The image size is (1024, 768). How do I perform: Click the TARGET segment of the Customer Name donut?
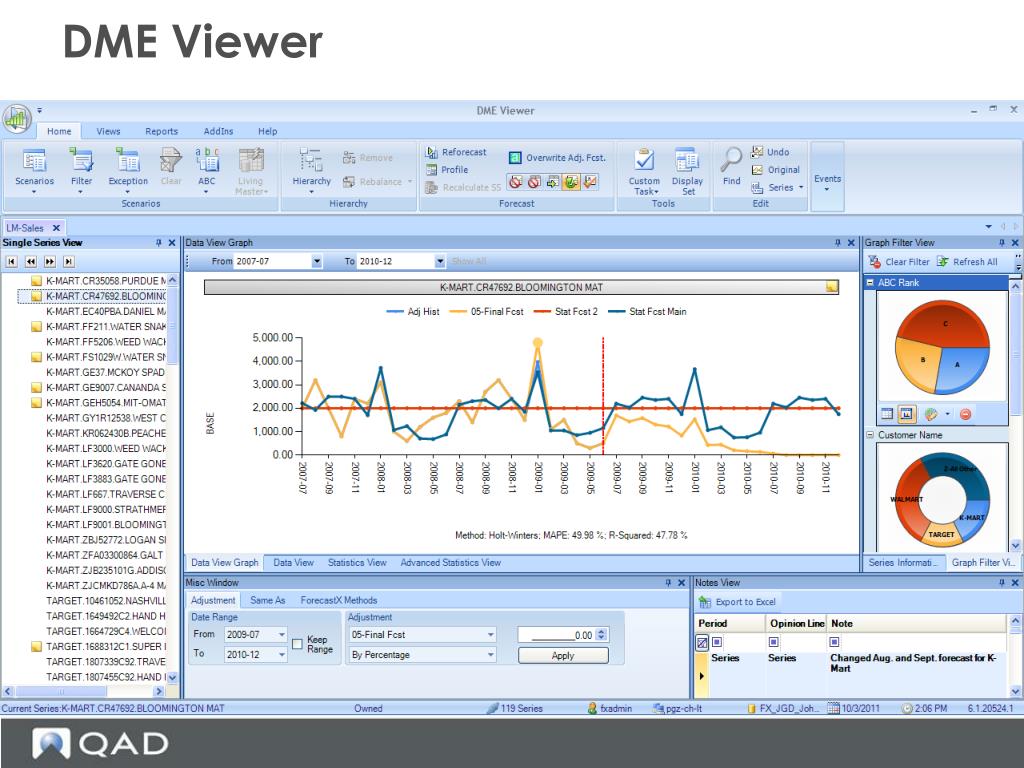(940, 534)
